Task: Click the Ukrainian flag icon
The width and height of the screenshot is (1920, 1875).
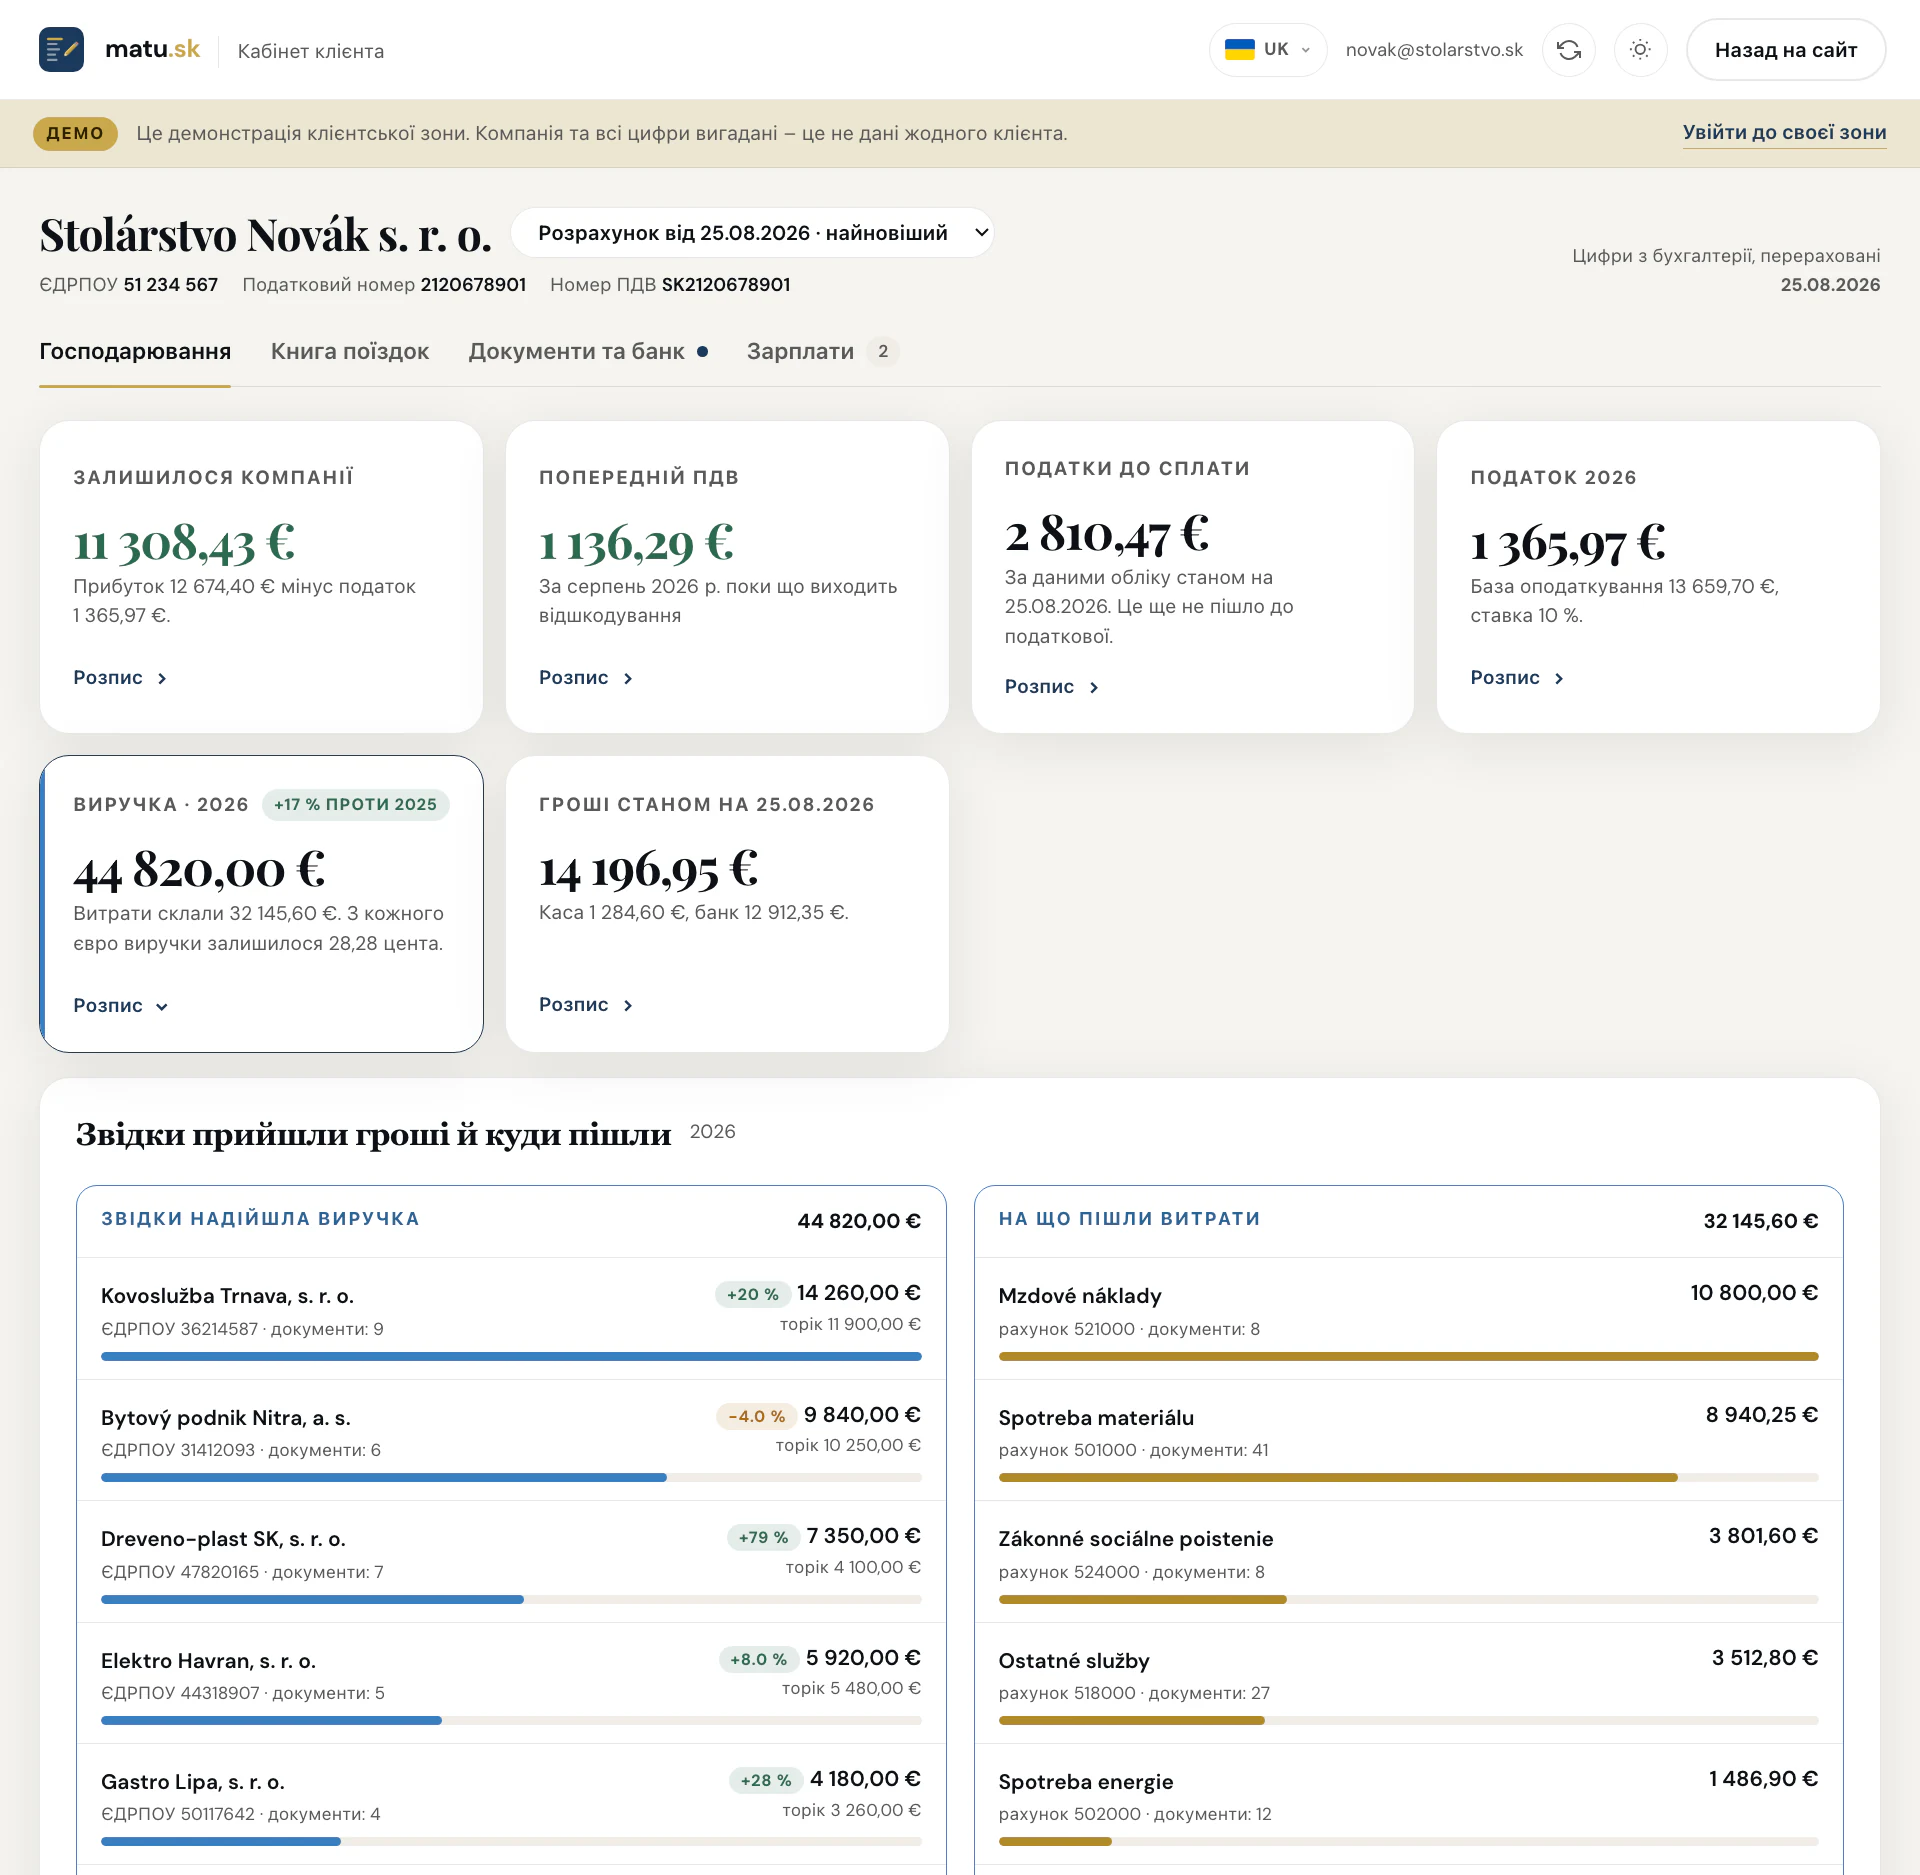Action: point(1239,50)
